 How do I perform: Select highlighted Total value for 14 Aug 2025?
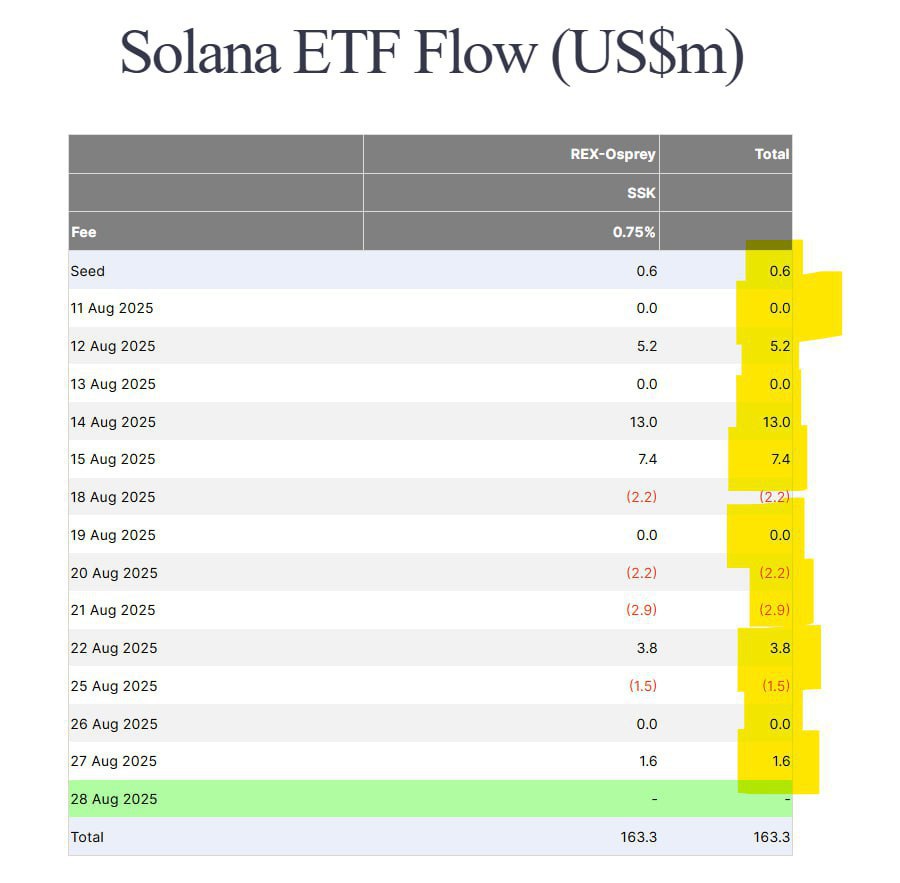(x=776, y=422)
